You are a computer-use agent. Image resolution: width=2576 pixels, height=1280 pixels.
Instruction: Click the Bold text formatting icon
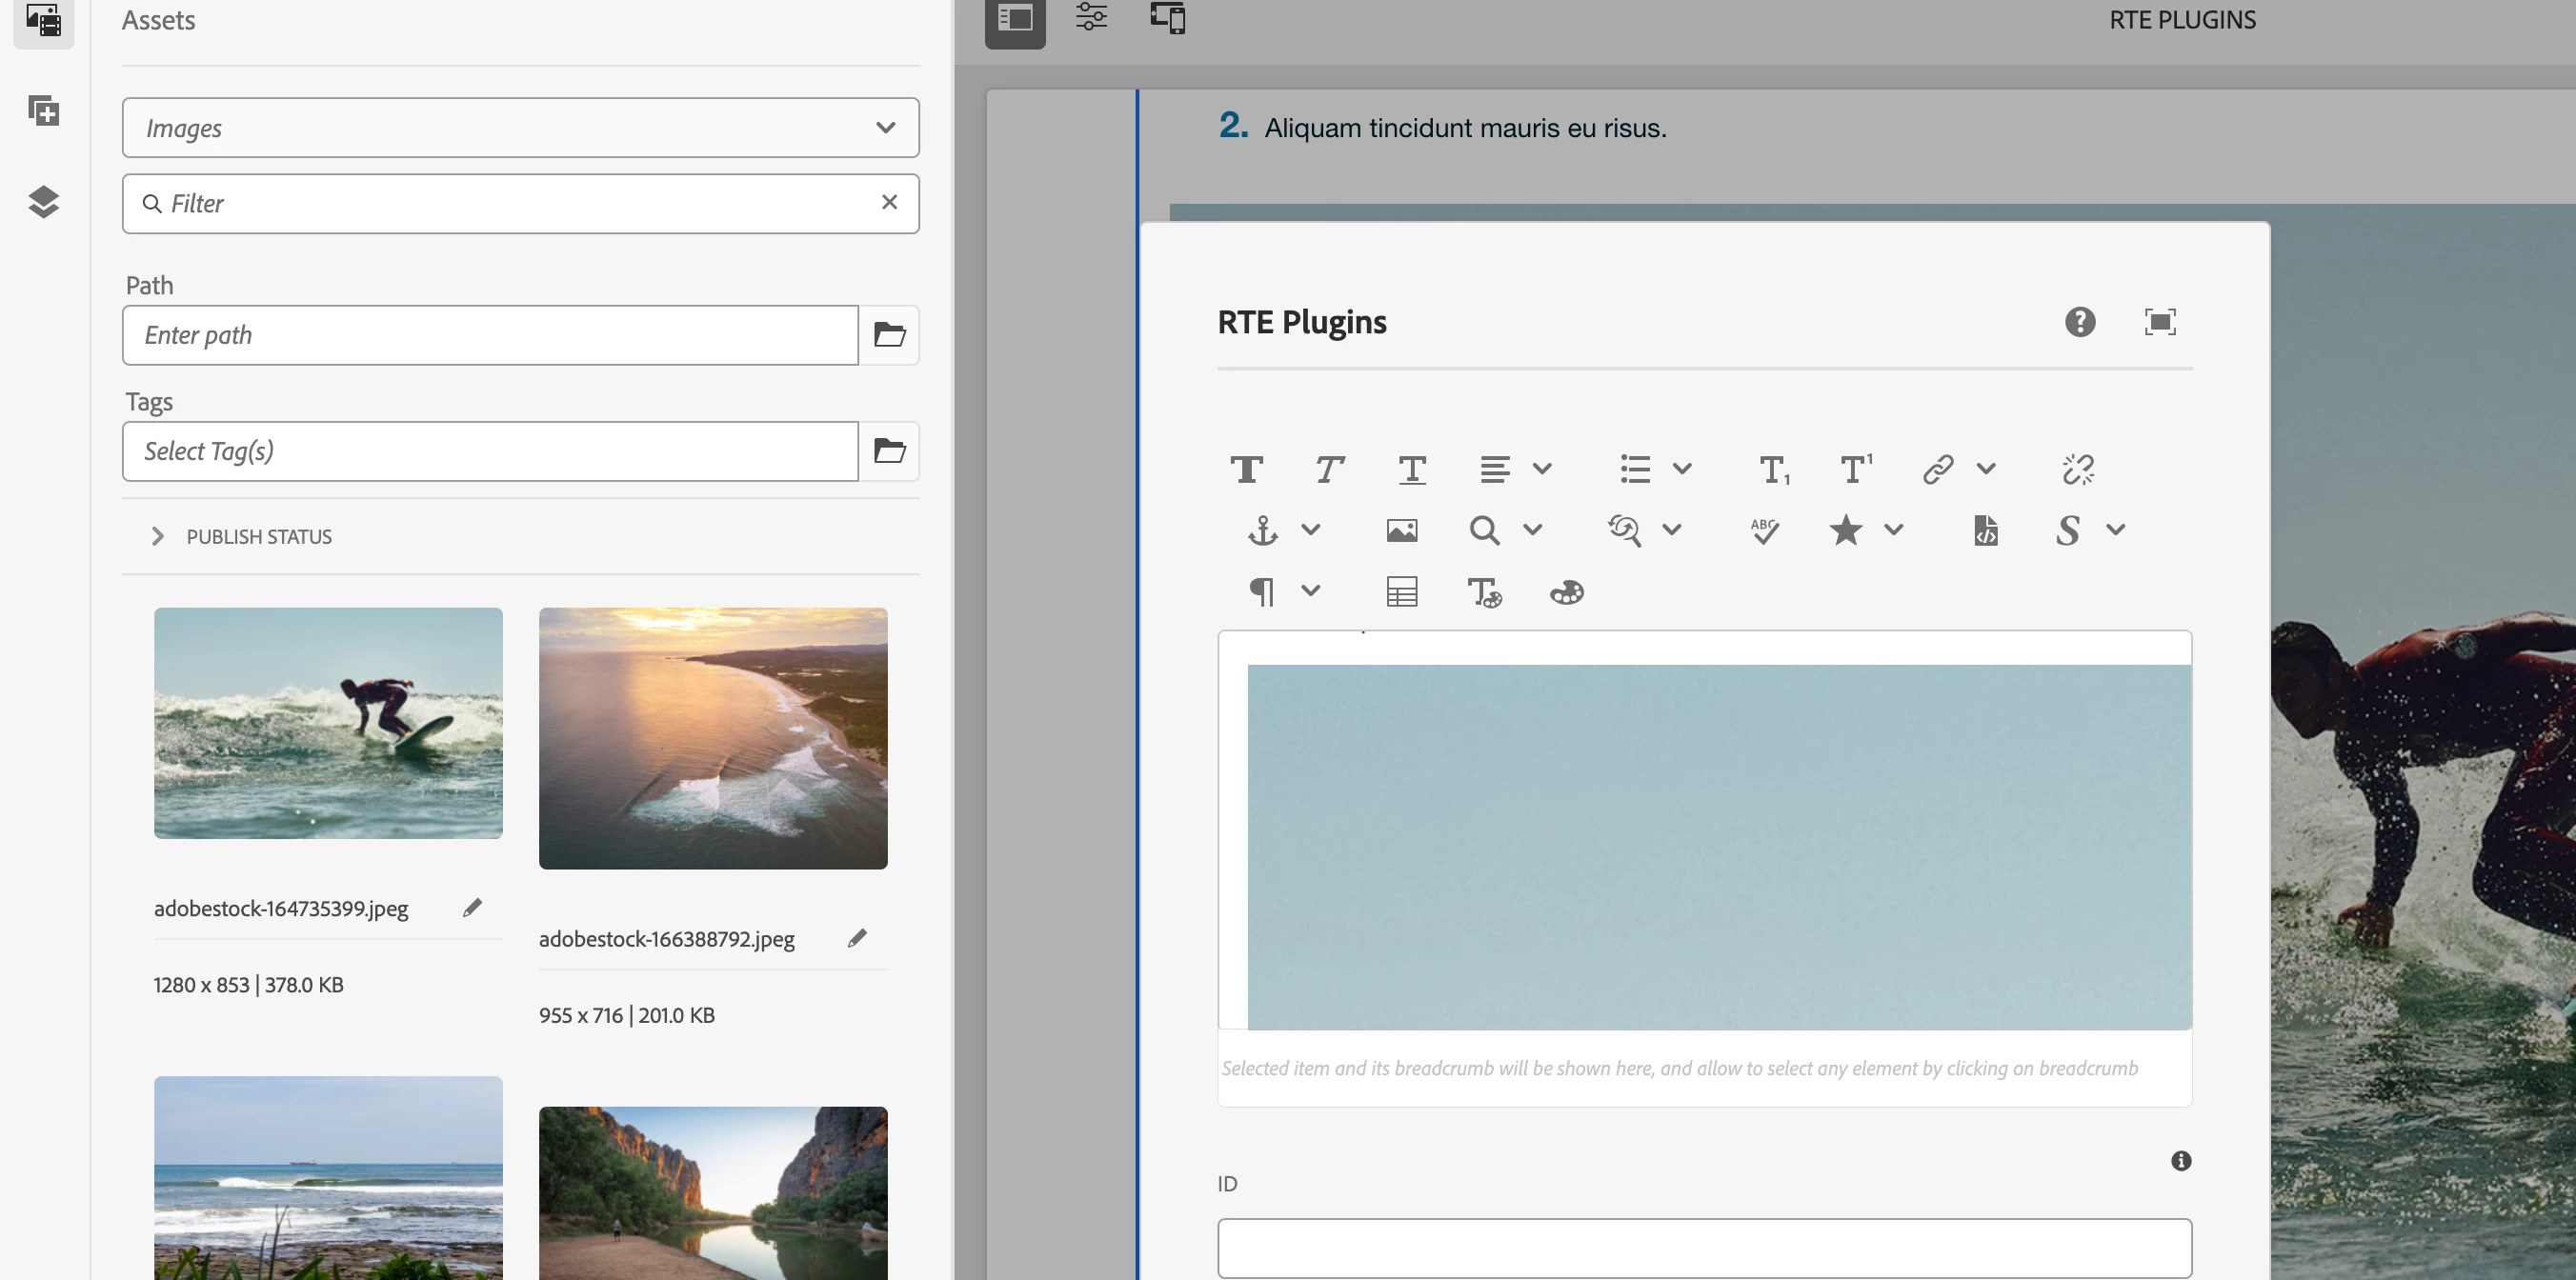click(x=1246, y=469)
